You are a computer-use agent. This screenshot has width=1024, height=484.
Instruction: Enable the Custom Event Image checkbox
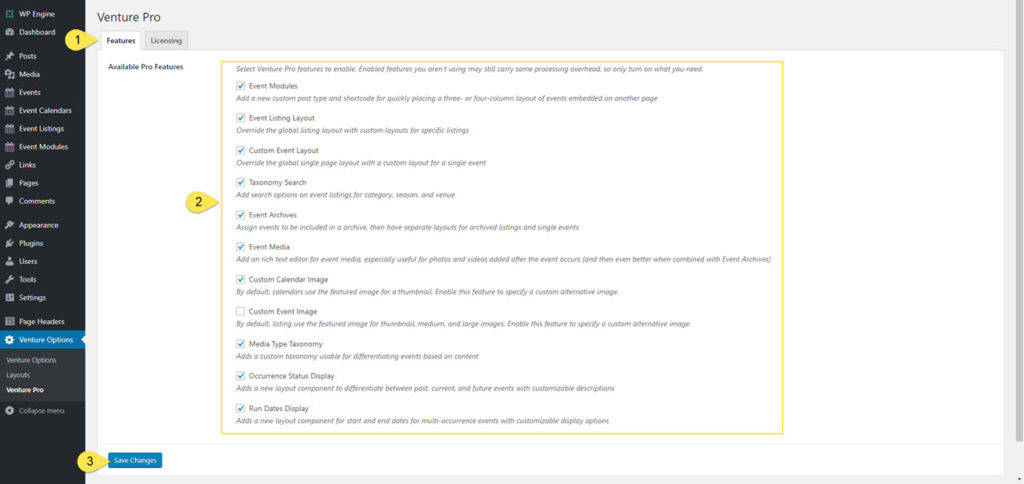(x=240, y=312)
